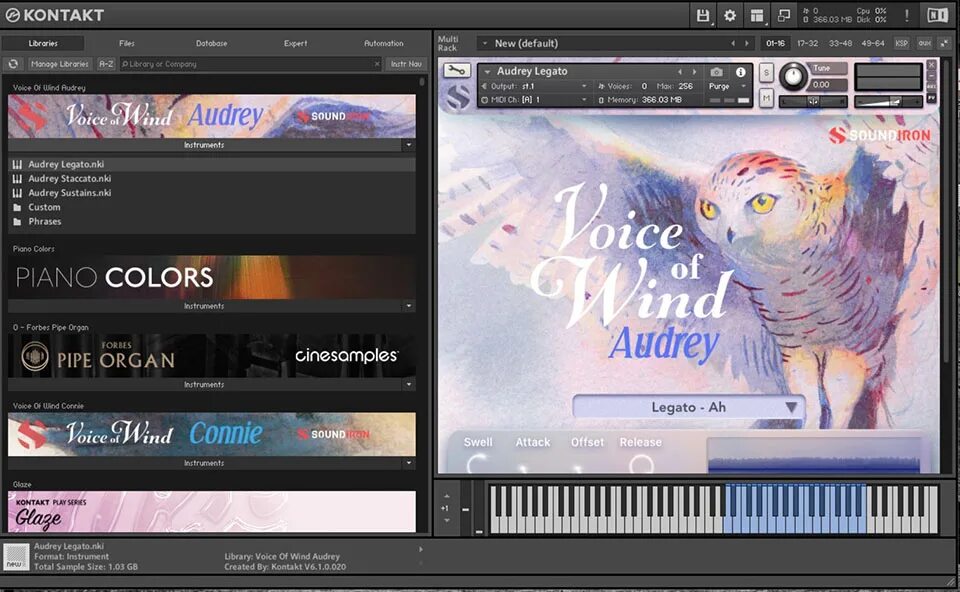Switch to the Expert tab
The image size is (960, 592).
(296, 43)
